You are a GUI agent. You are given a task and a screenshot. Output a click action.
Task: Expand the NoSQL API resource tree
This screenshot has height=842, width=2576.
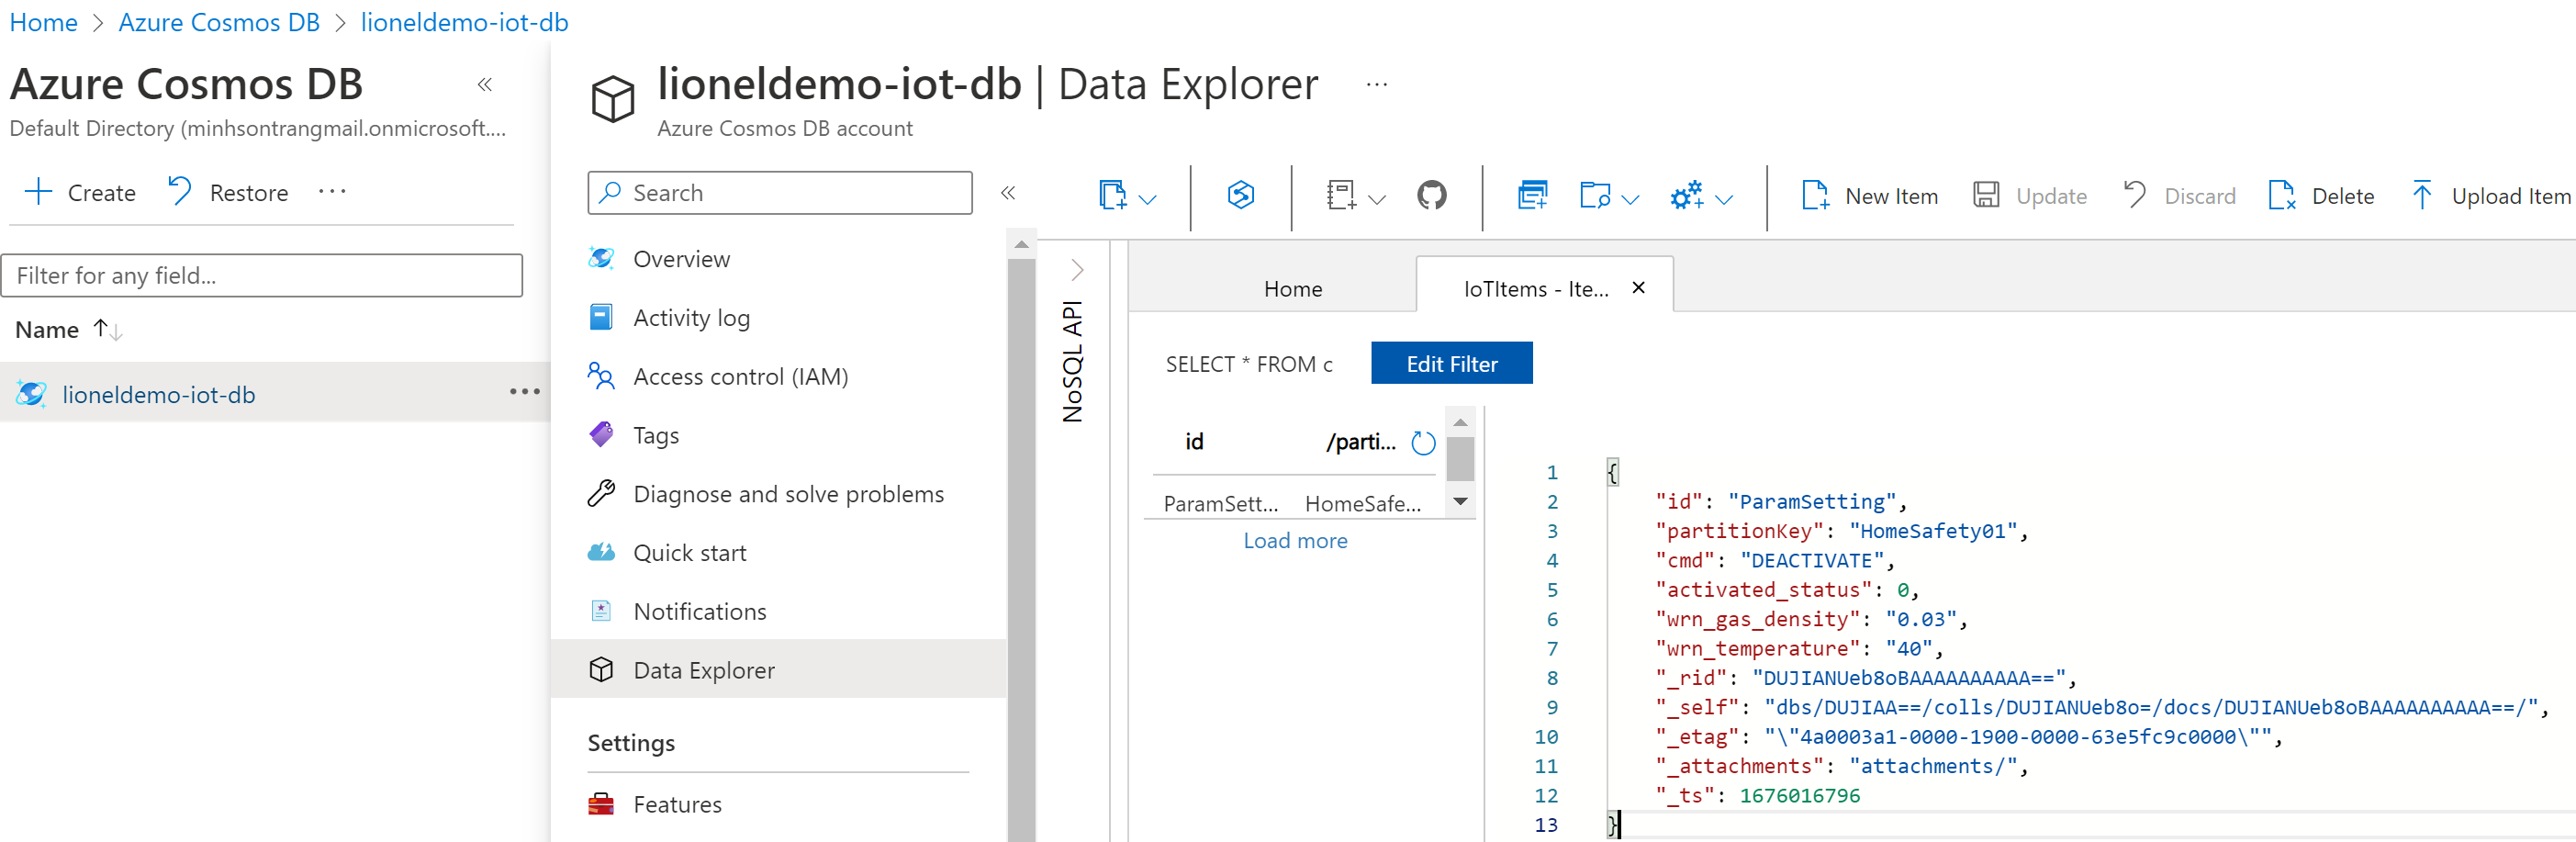point(1076,270)
